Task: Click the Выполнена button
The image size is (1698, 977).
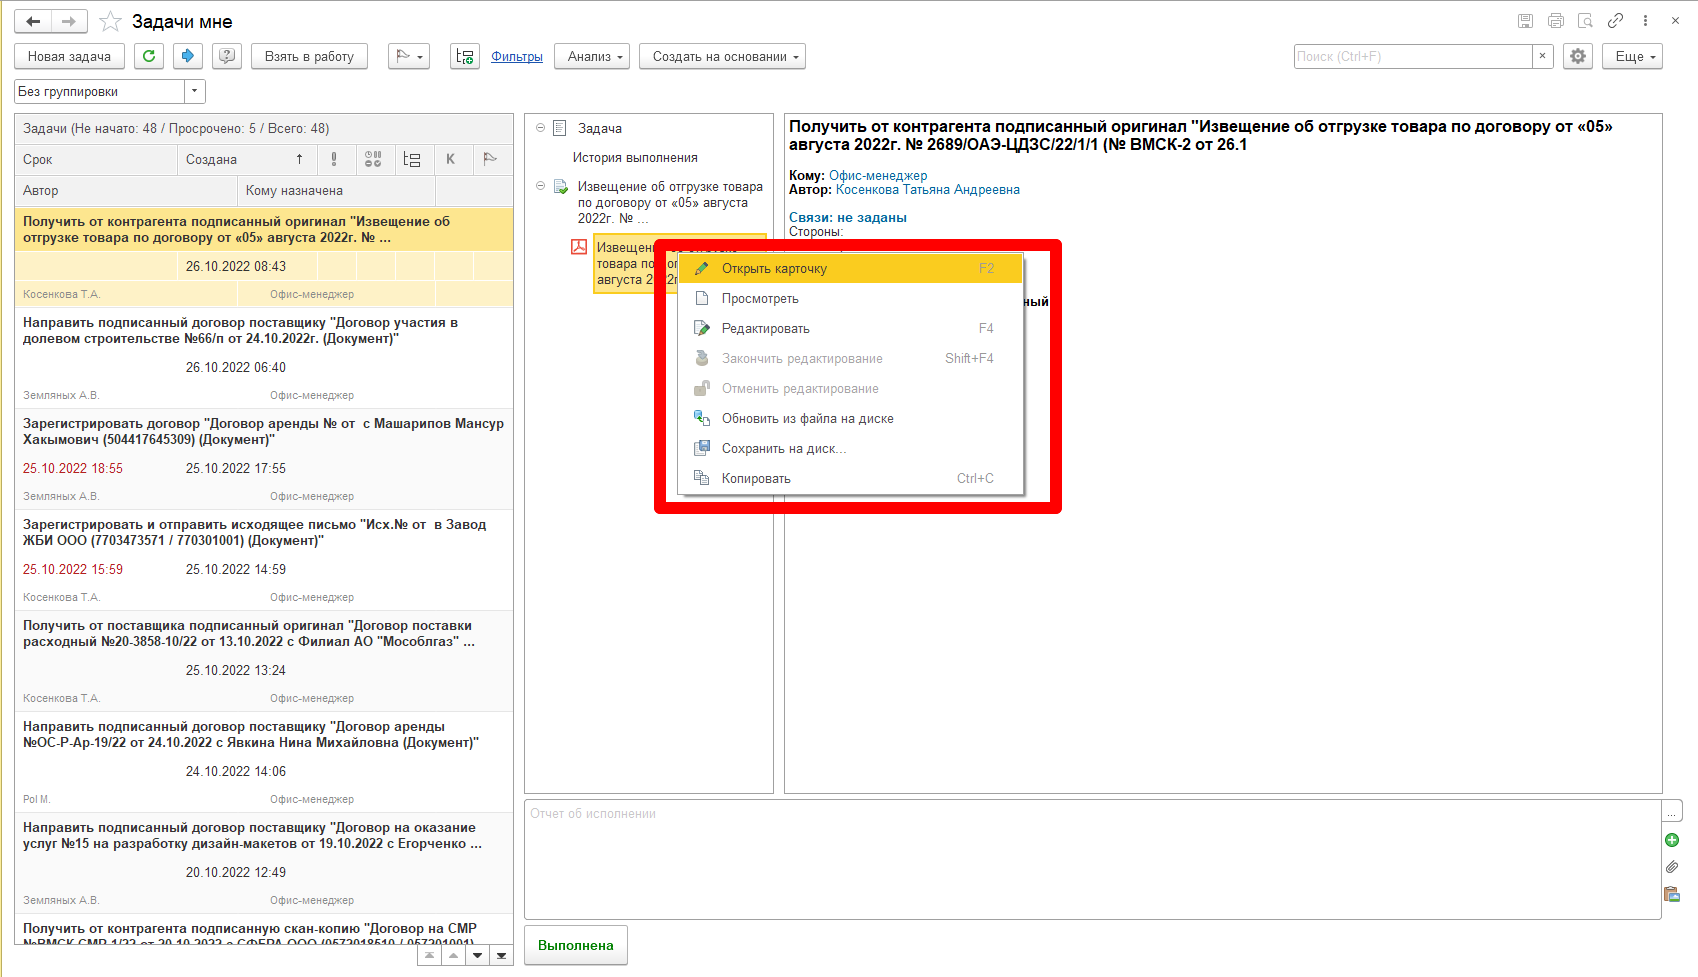Action: coord(576,945)
